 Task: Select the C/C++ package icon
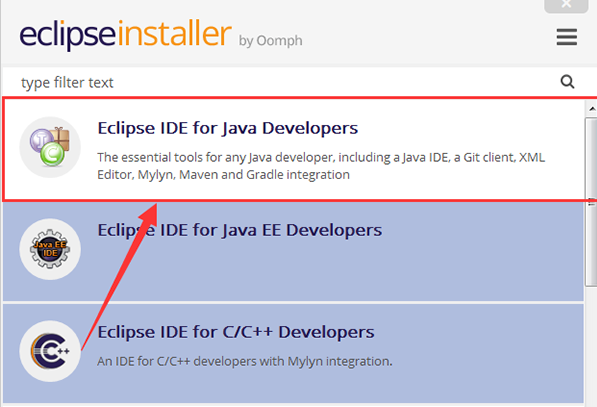[50, 351]
